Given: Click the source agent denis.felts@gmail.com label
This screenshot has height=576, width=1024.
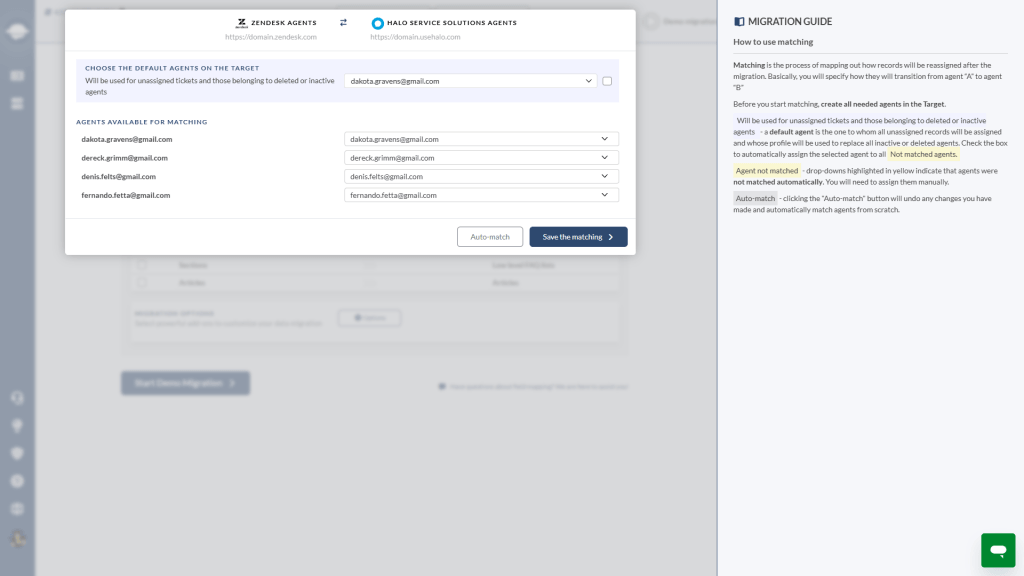Looking at the screenshot, I should tap(118, 176).
